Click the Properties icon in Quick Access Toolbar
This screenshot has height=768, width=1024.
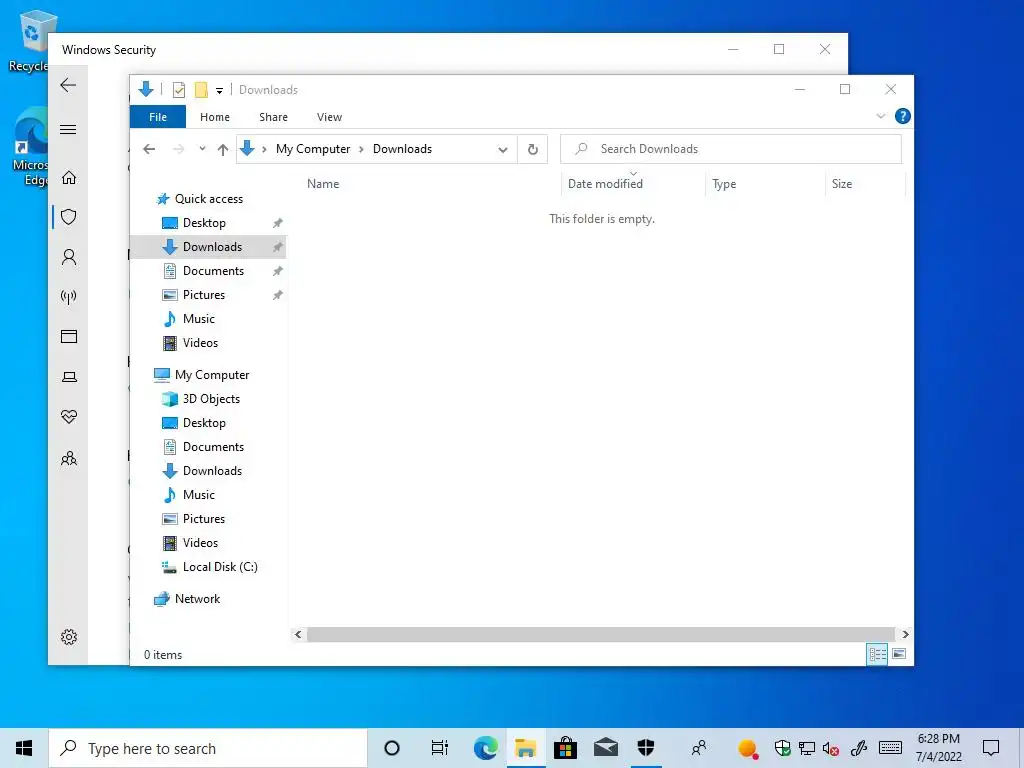pos(179,89)
